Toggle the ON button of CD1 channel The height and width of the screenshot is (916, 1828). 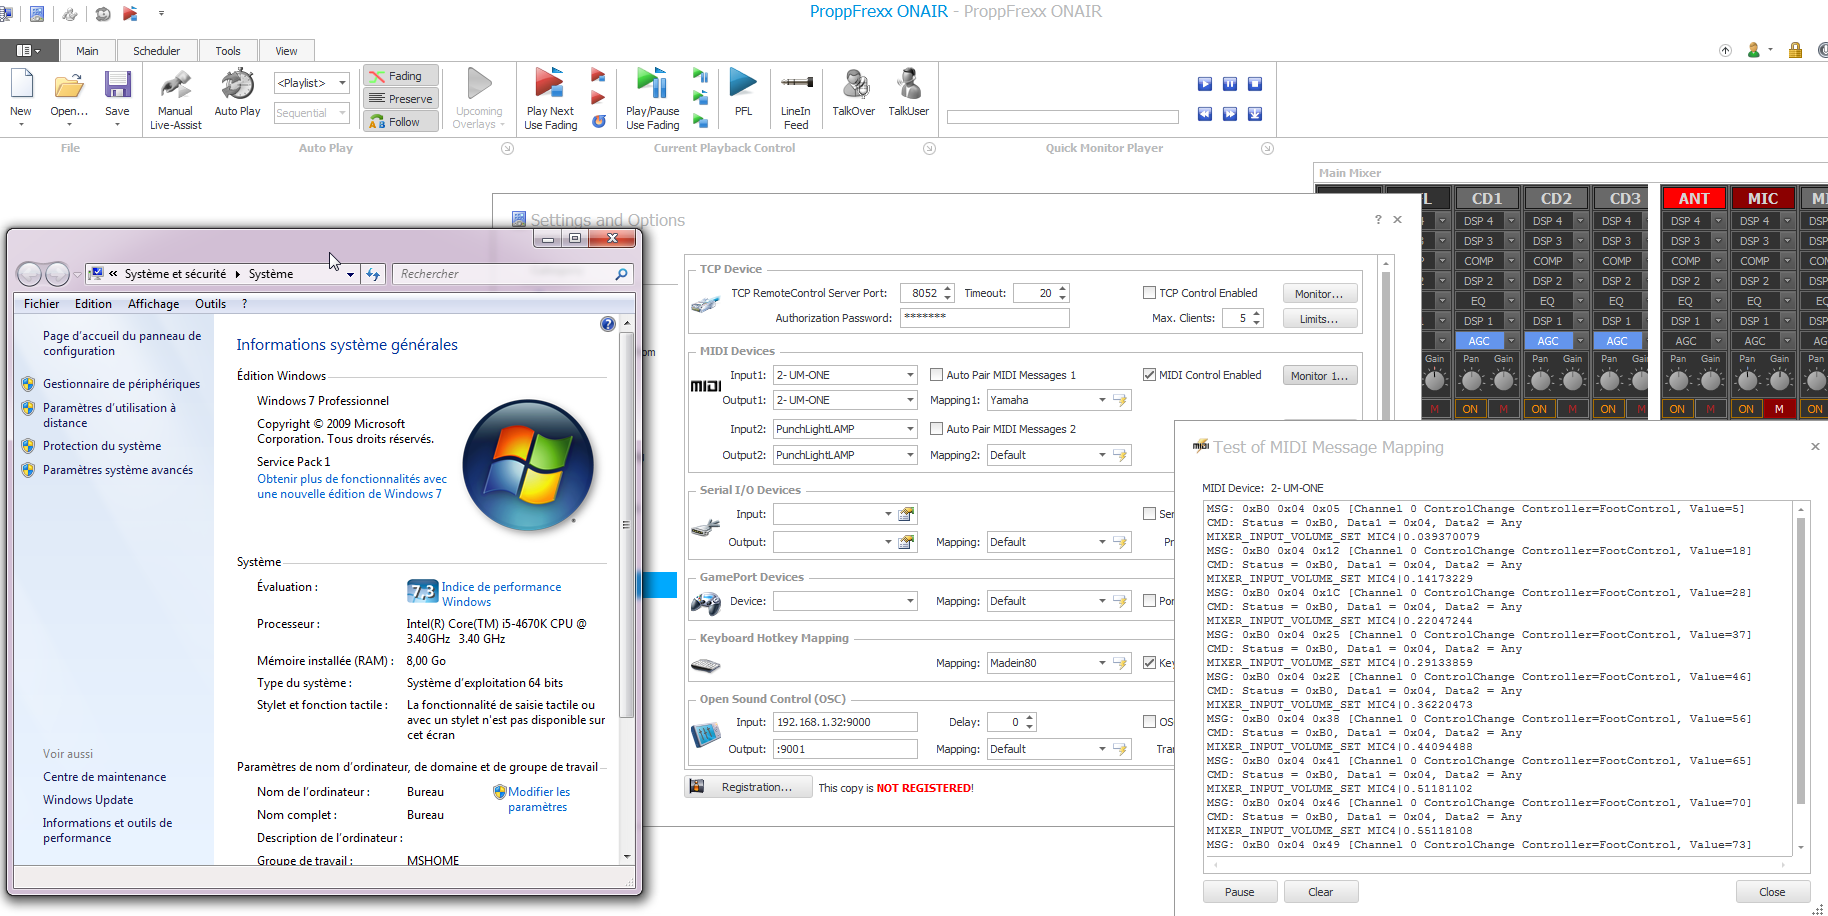pos(1470,409)
